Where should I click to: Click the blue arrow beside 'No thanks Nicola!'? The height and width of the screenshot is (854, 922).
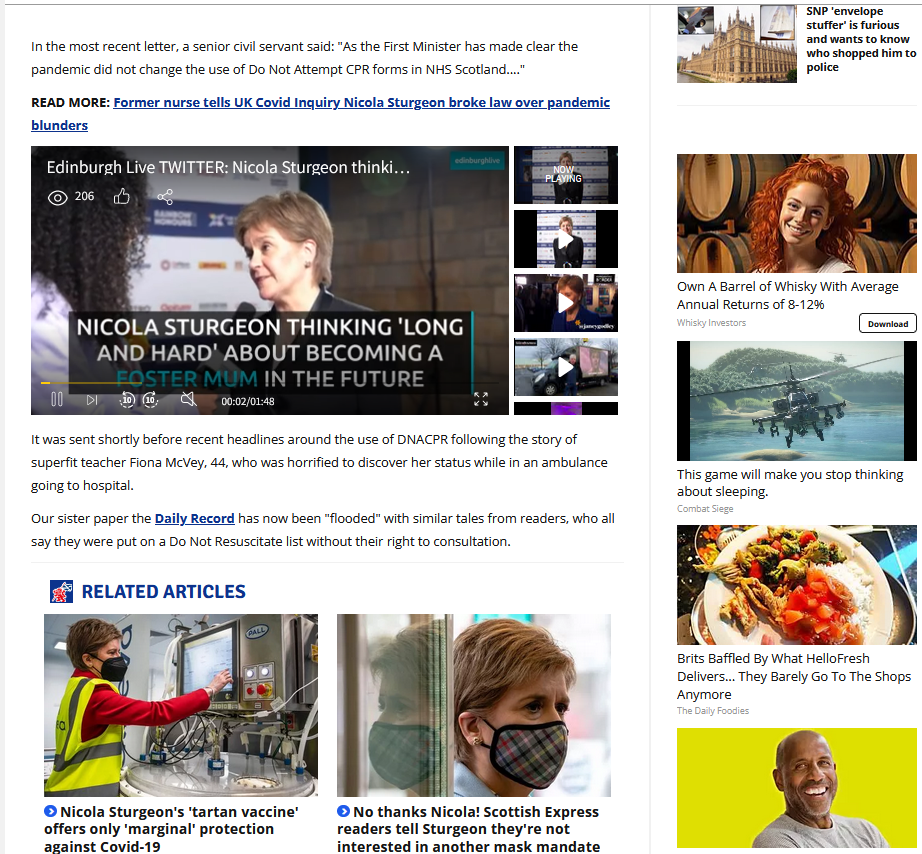343,811
